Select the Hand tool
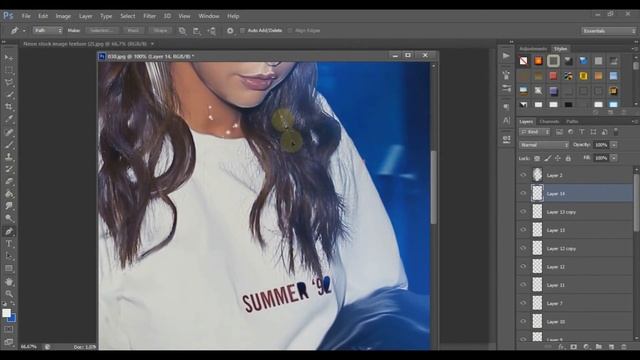640x360 pixels. coord(9,282)
